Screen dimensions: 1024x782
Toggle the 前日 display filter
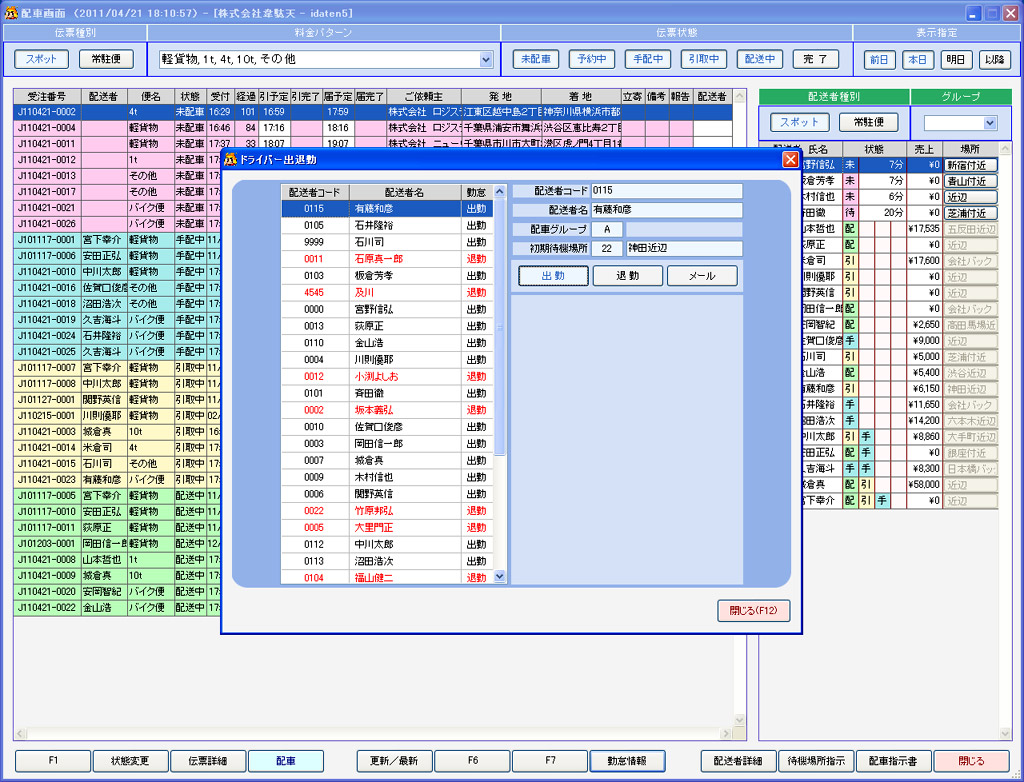(x=880, y=59)
